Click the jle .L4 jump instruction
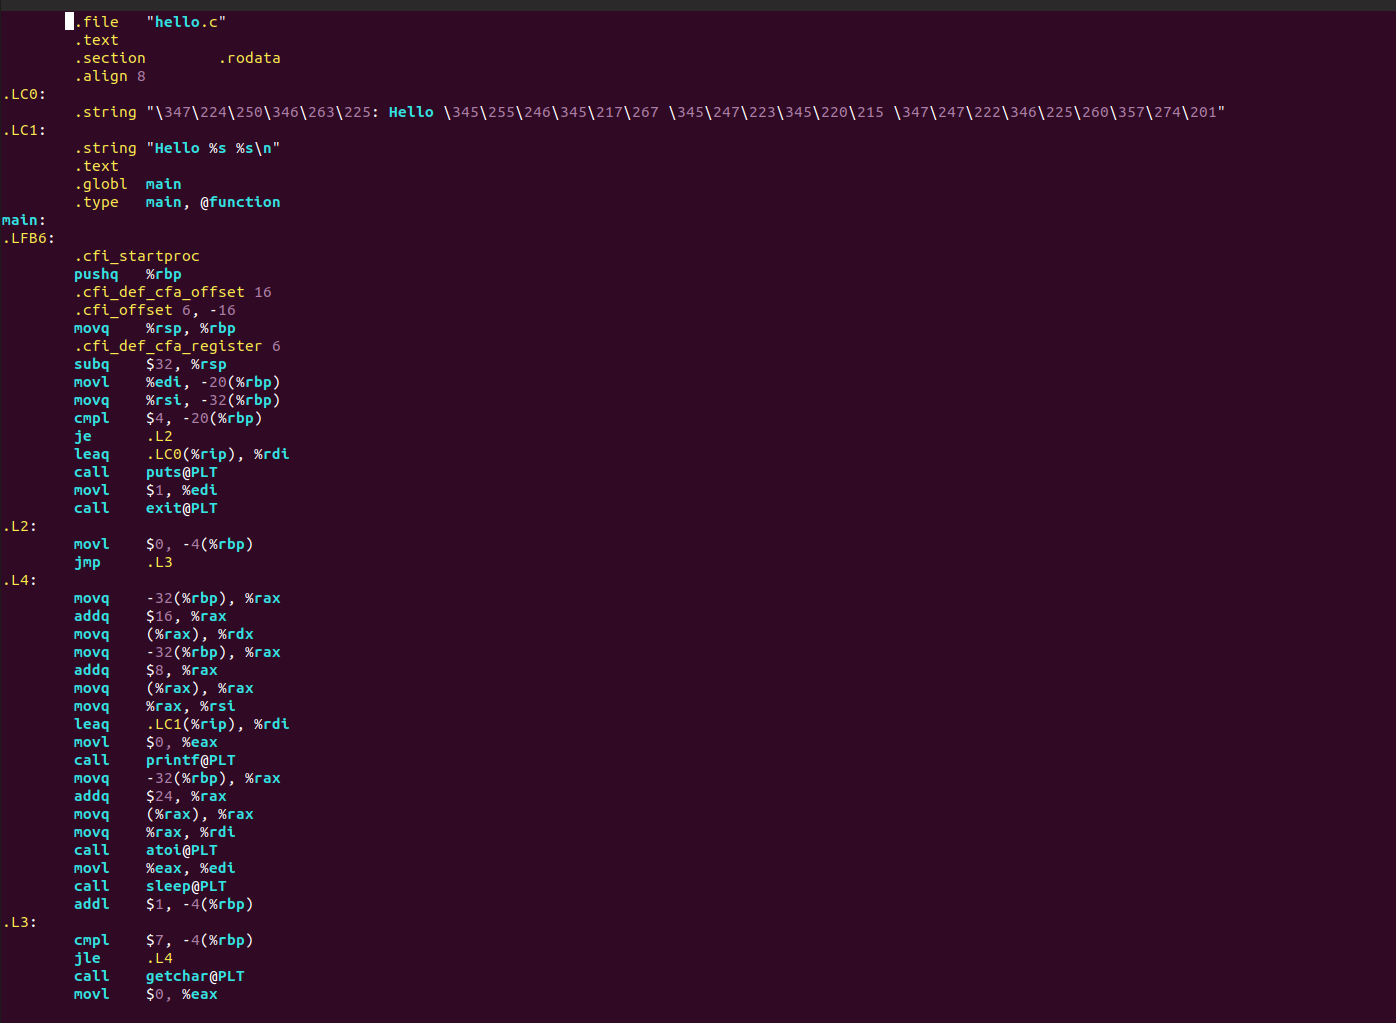Viewport: 1396px width, 1023px height. click(x=123, y=958)
